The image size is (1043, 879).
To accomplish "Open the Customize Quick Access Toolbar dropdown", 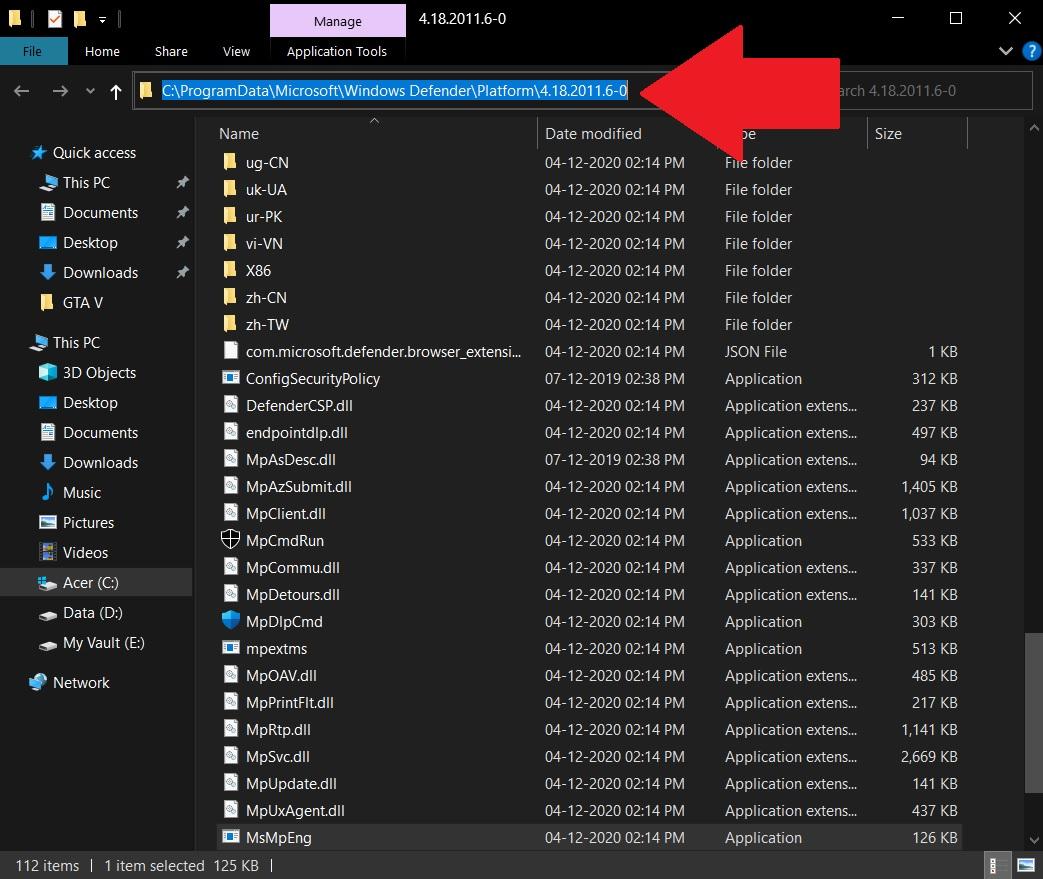I will tap(102, 20).
